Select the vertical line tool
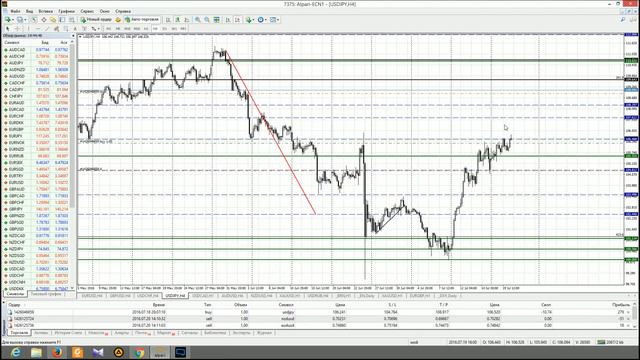Image resolution: width=640 pixels, height=360 pixels. click(28, 29)
